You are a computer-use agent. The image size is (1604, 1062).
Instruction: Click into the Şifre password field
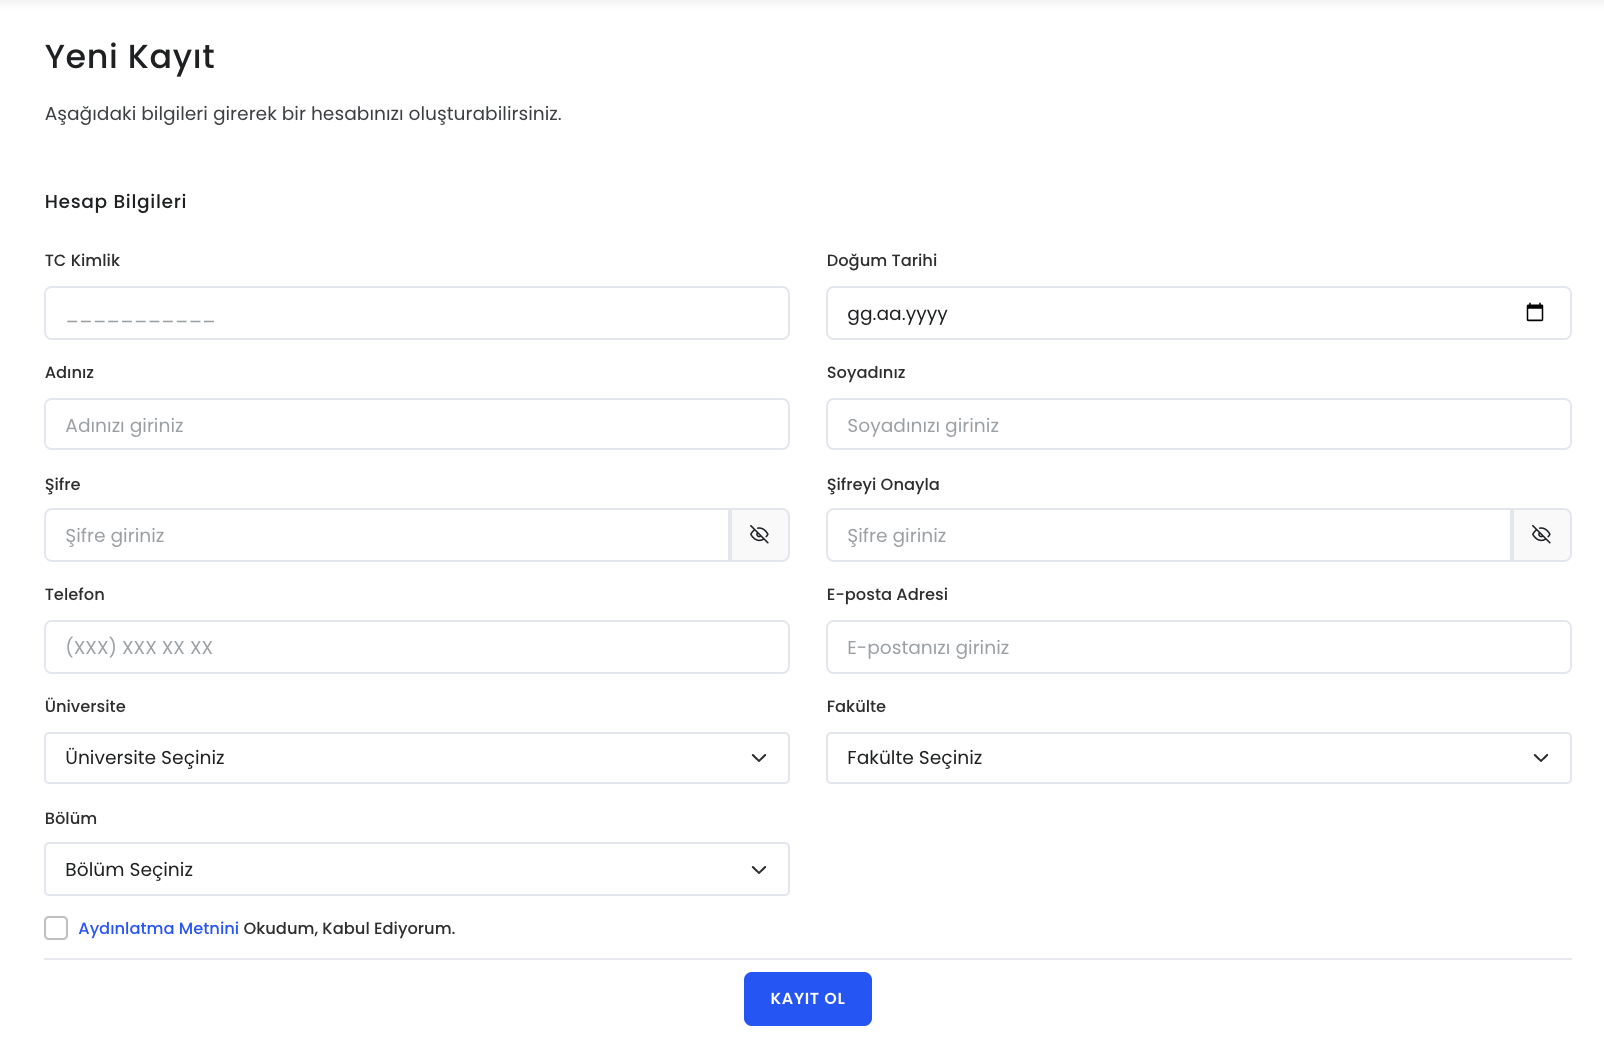(x=386, y=535)
